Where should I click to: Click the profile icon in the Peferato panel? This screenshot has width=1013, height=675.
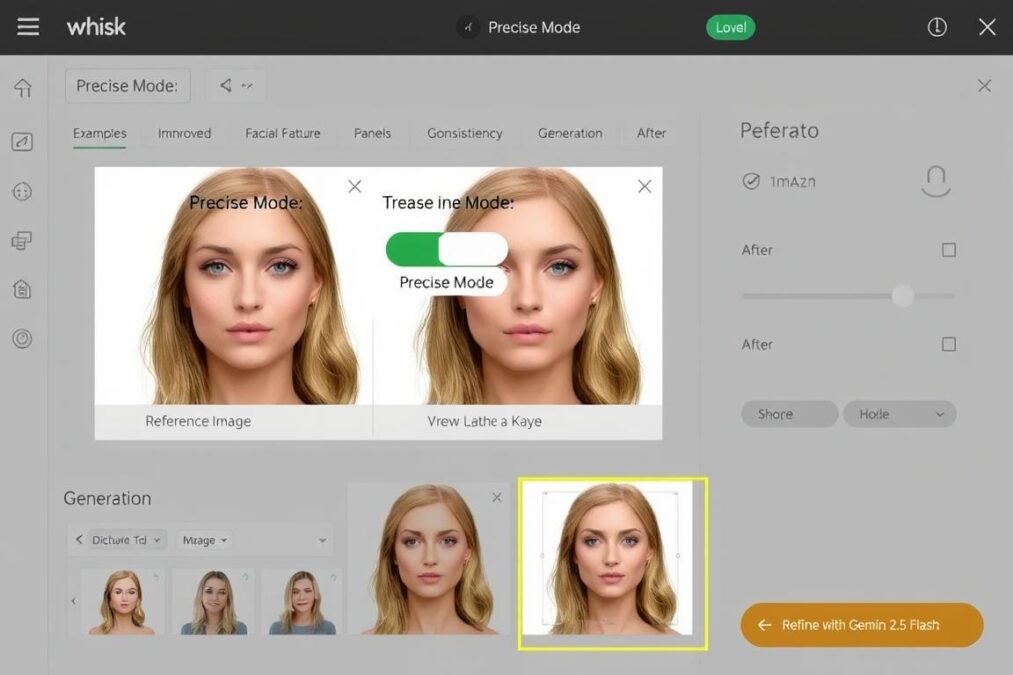935,181
